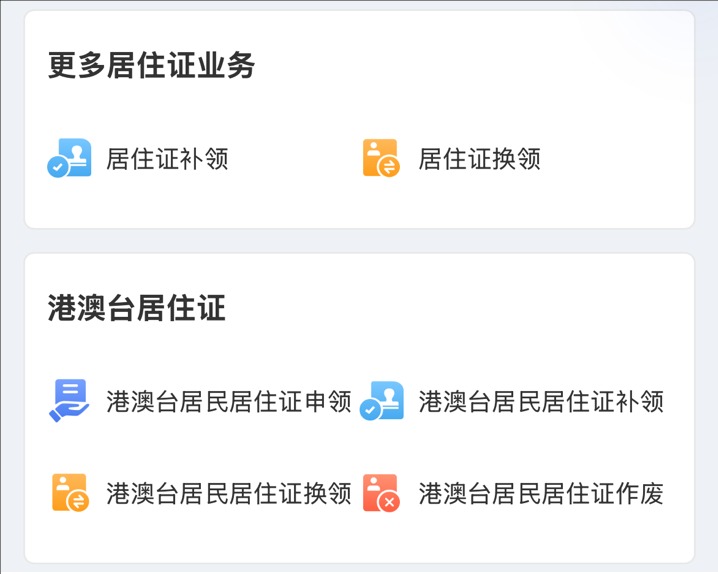The image size is (718, 574).
Task: Click the 港澳台居住证 section heading
Action: 136,308
